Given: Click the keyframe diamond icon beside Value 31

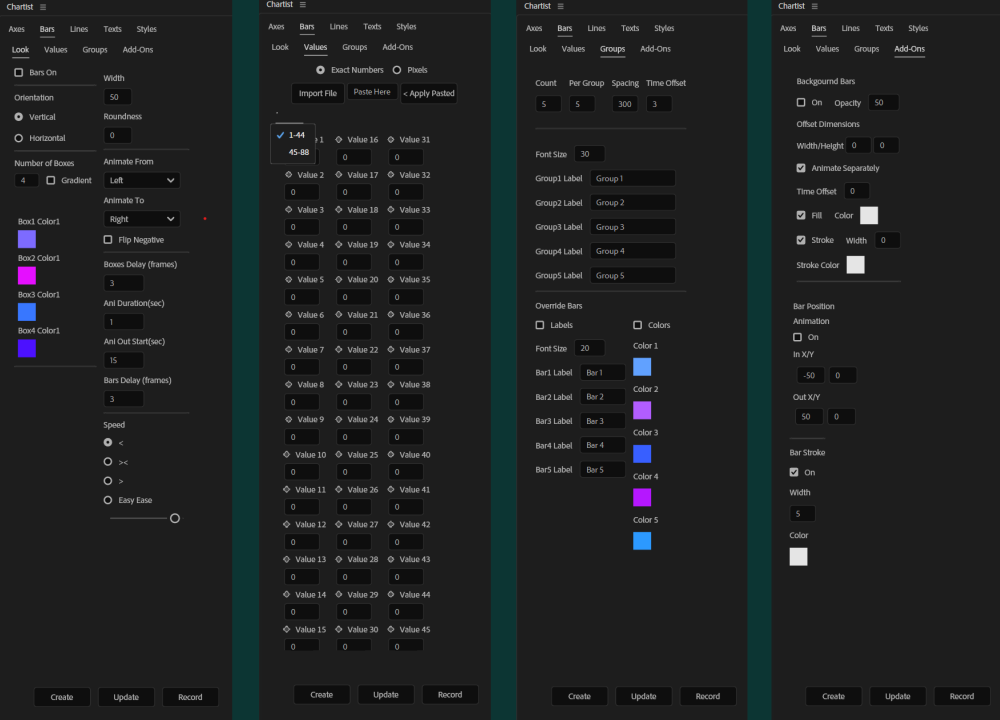Looking at the screenshot, I should 391,139.
